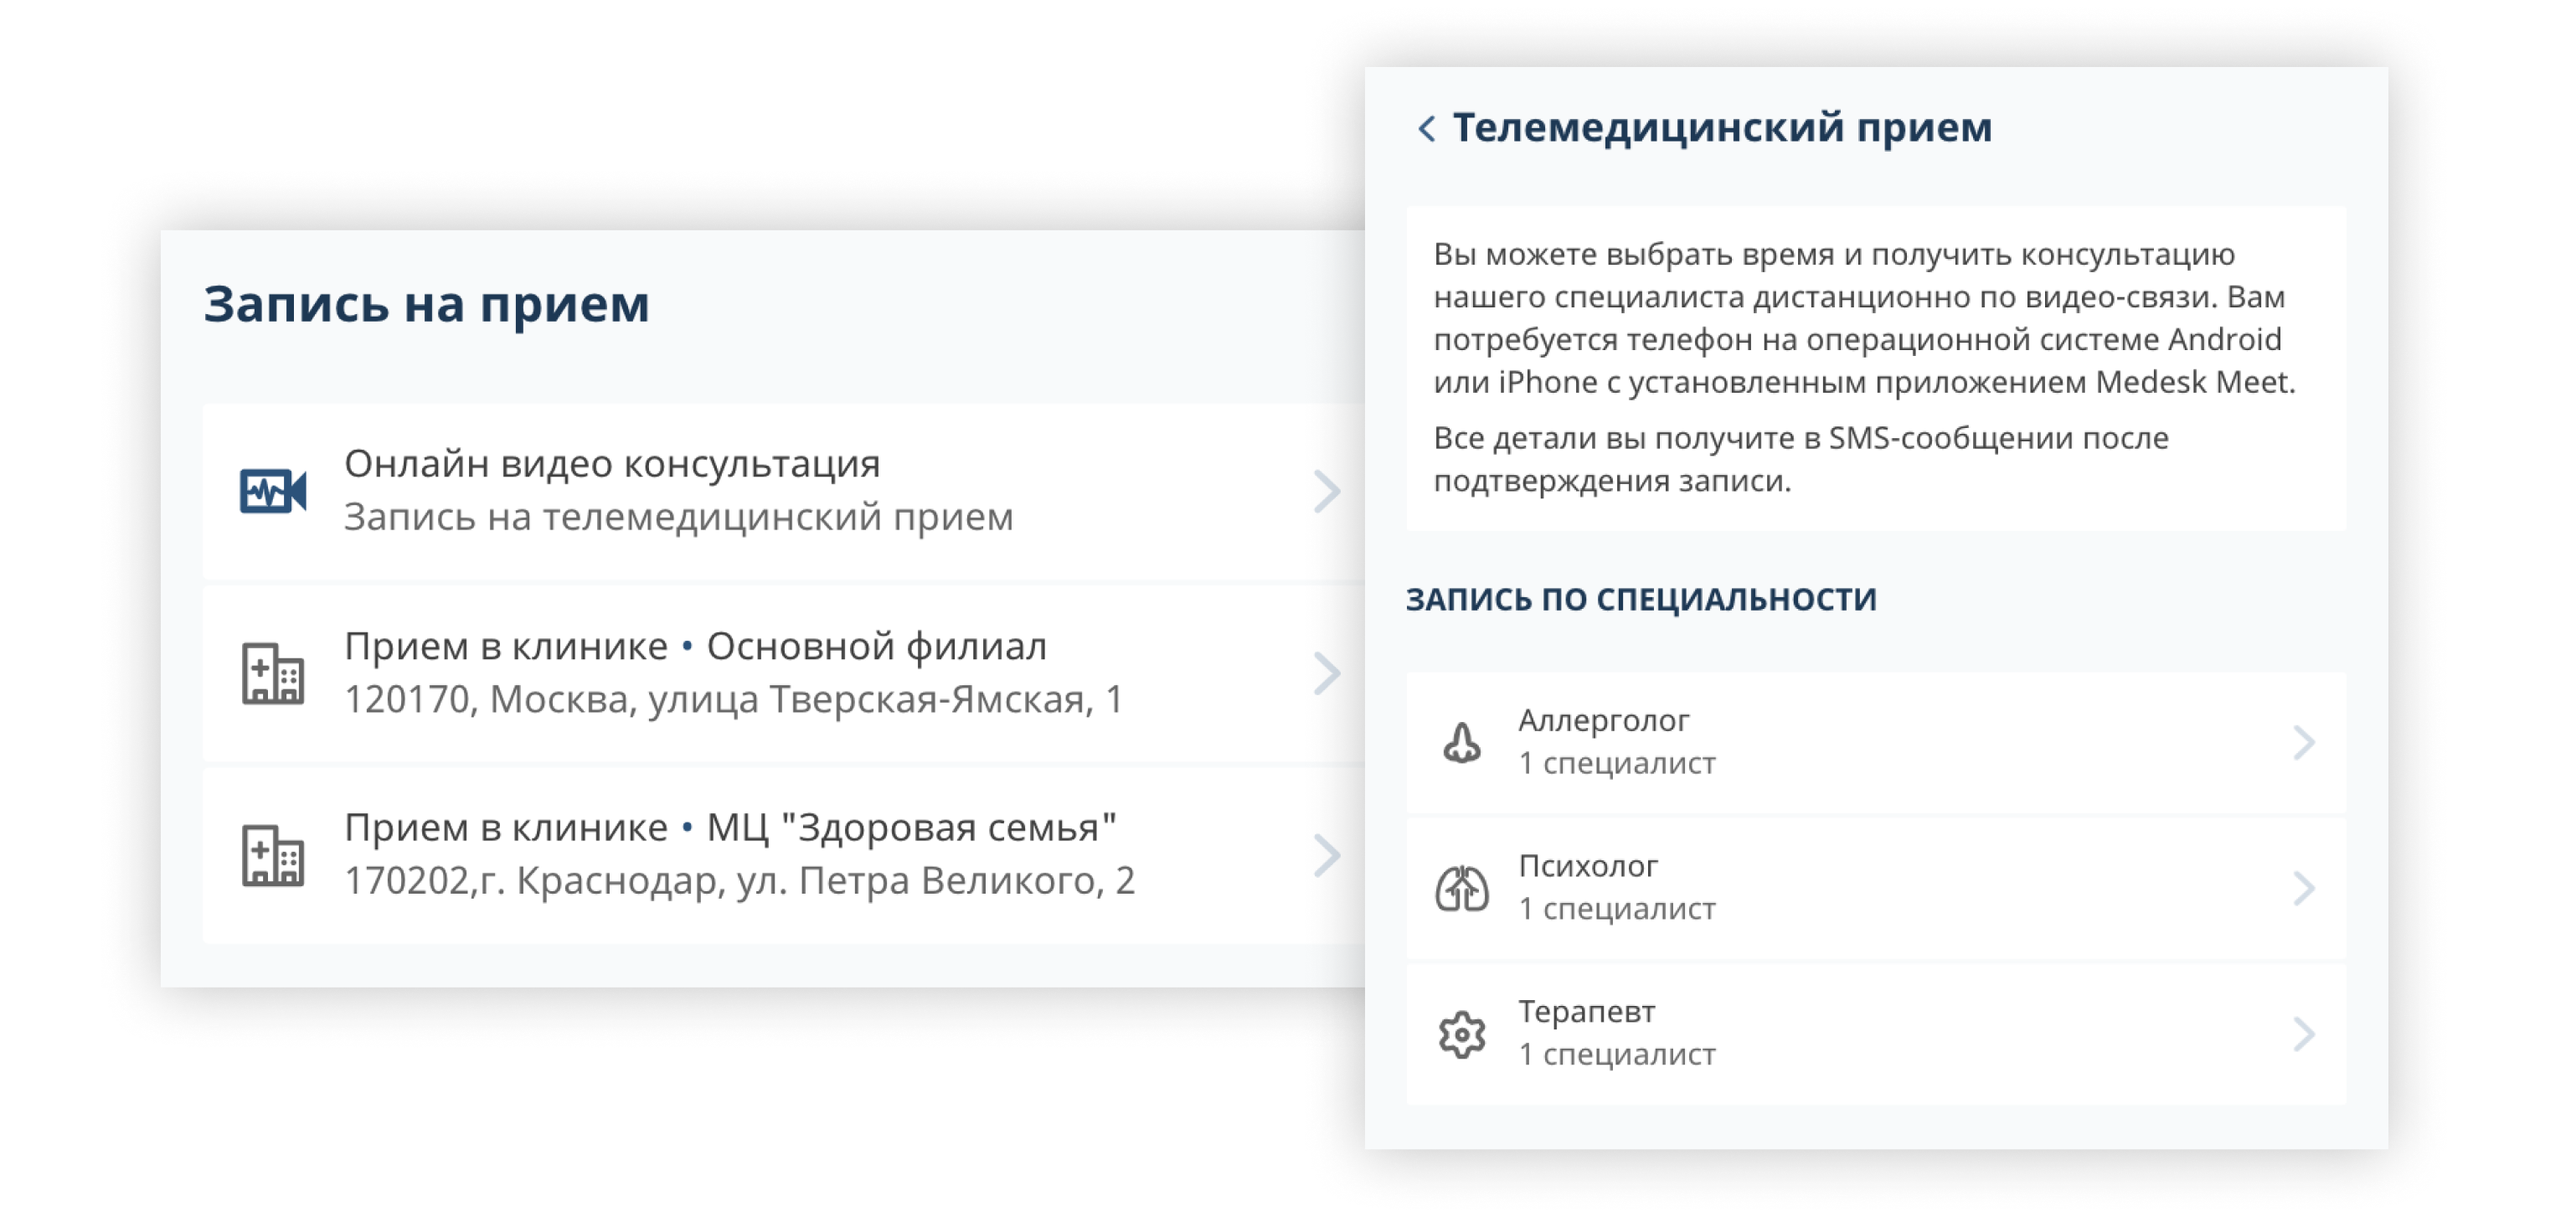
Task: Click the clinic building icon for Основной филиал
Action: pyautogui.click(x=273, y=673)
